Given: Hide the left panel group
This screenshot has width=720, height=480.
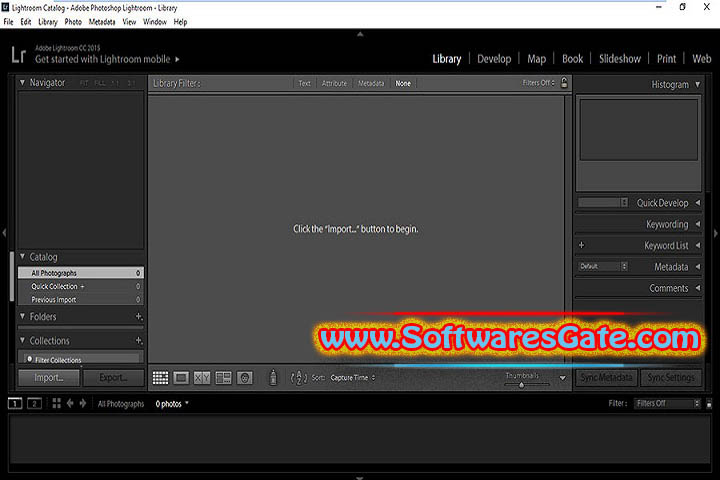Looking at the screenshot, I should pos(4,233).
